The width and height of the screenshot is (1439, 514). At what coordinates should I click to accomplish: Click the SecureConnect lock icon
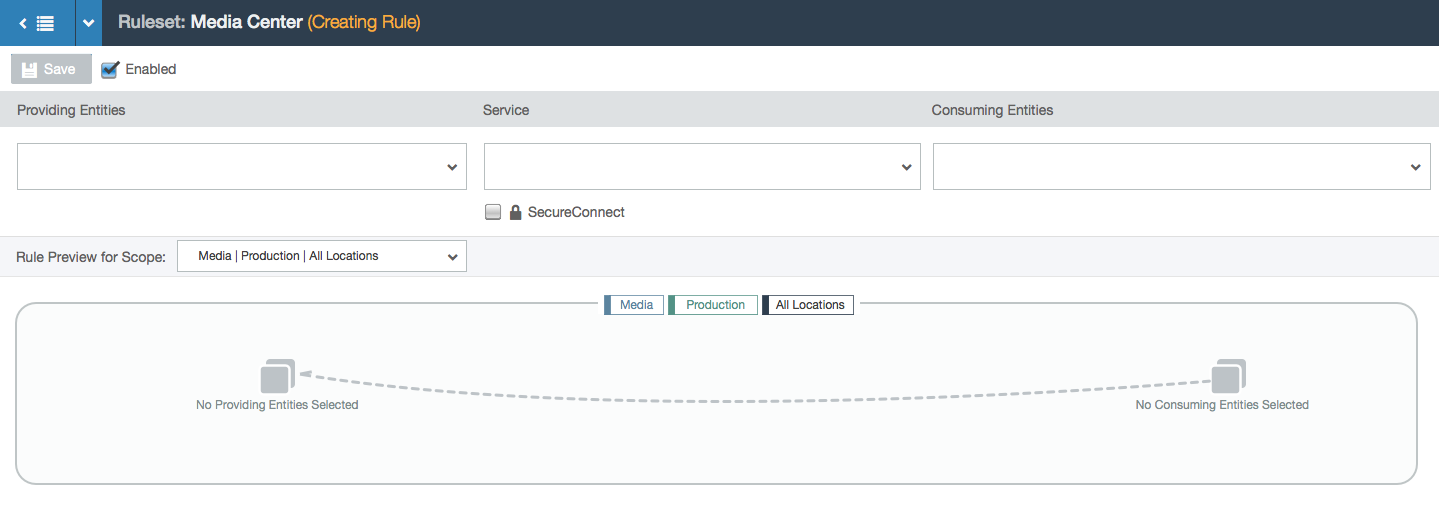point(516,212)
